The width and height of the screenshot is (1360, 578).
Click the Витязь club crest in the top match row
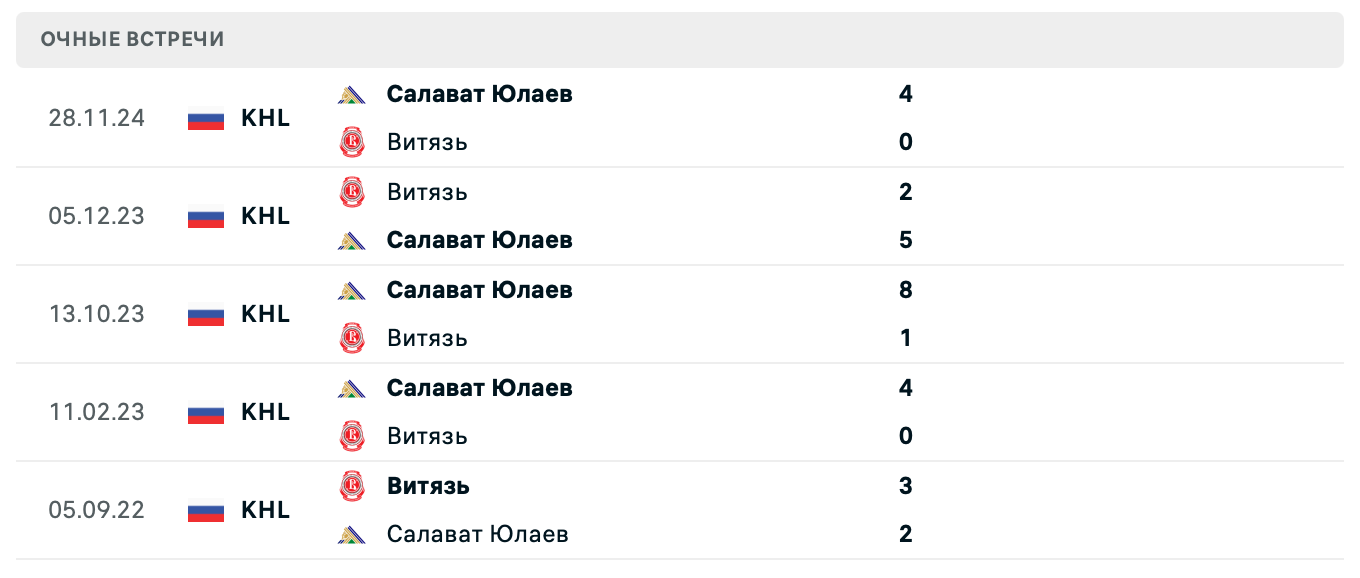352,142
